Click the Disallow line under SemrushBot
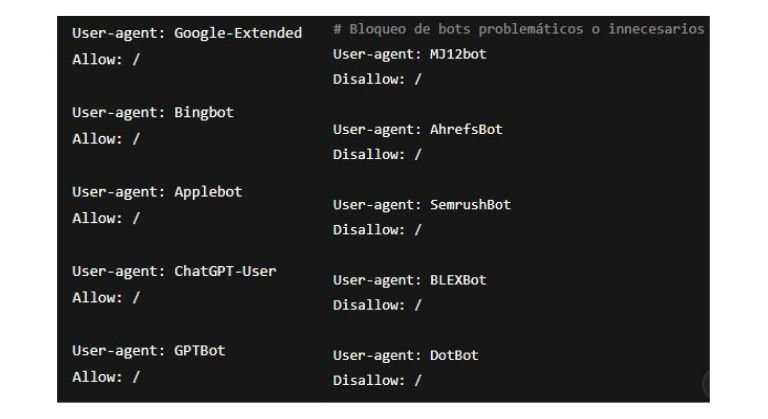This screenshot has height=419, width=768. 377,229
